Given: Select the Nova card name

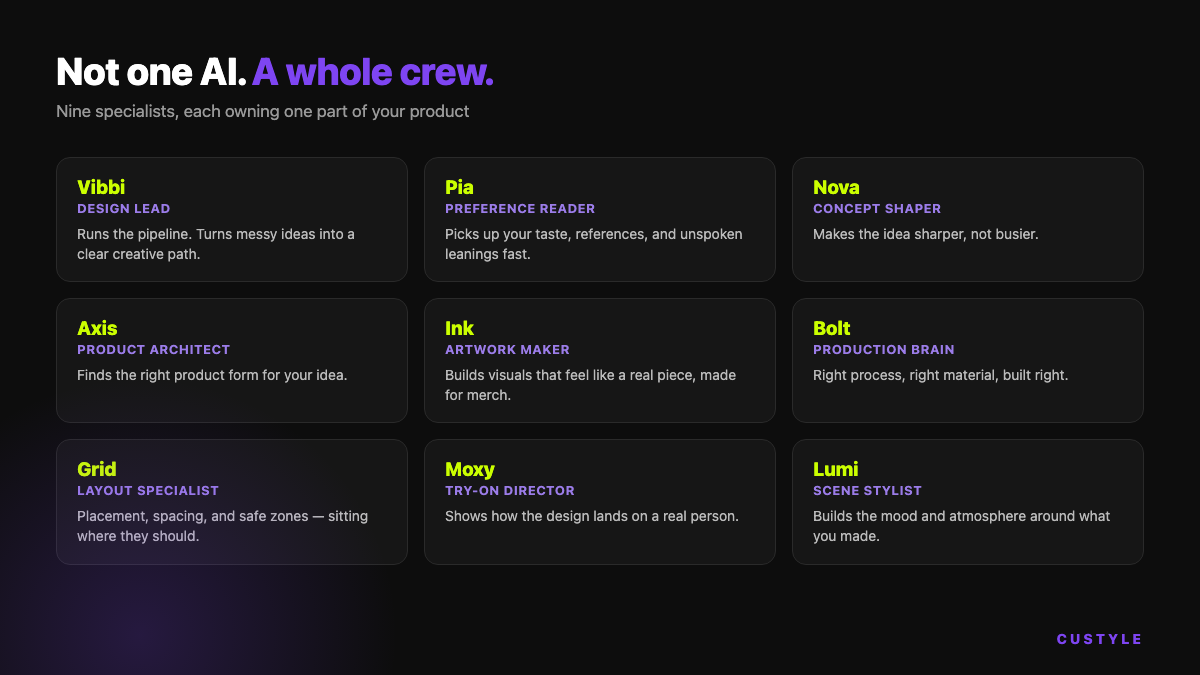Looking at the screenshot, I should click(836, 187).
